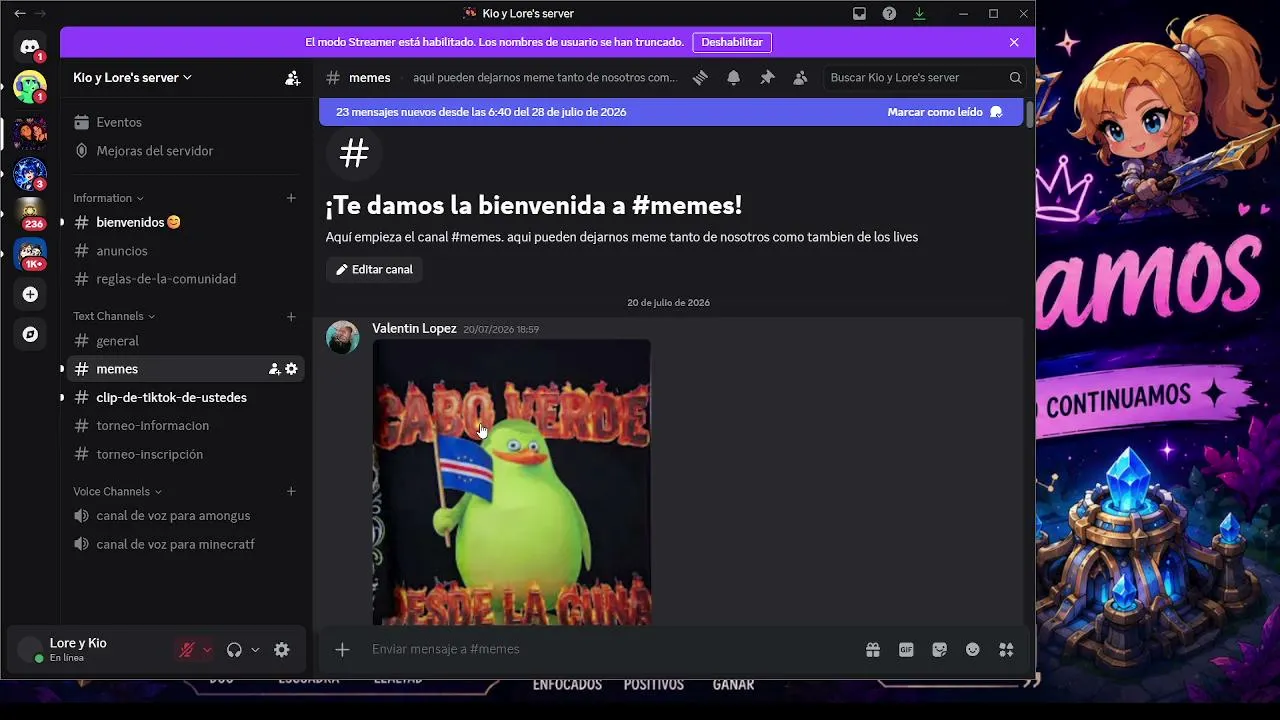The width and height of the screenshot is (1280, 720).
Task: Click the memes channel topic text in header
Action: (x=544, y=77)
